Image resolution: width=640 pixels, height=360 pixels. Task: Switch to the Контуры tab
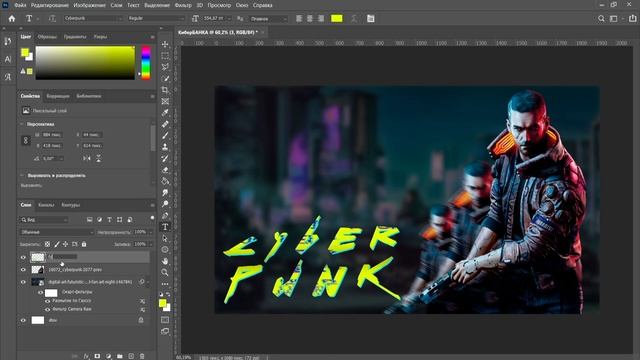tap(71, 205)
